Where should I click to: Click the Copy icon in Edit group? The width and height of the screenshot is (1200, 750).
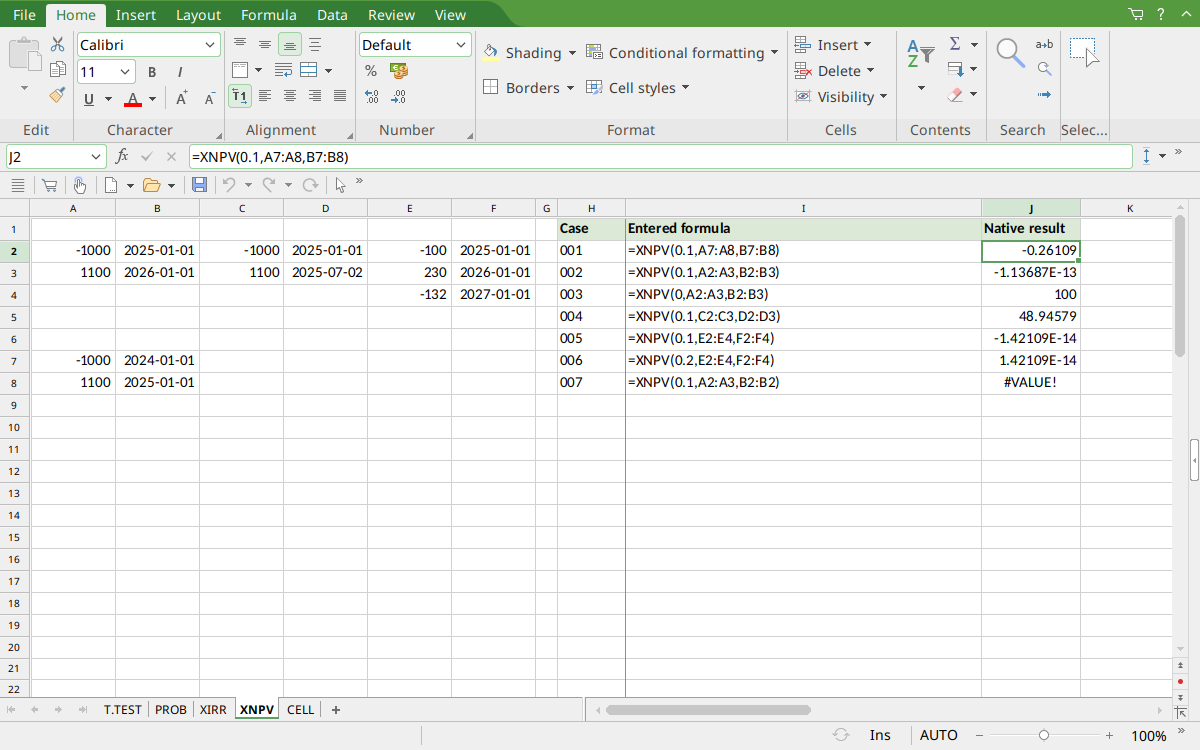[57, 70]
